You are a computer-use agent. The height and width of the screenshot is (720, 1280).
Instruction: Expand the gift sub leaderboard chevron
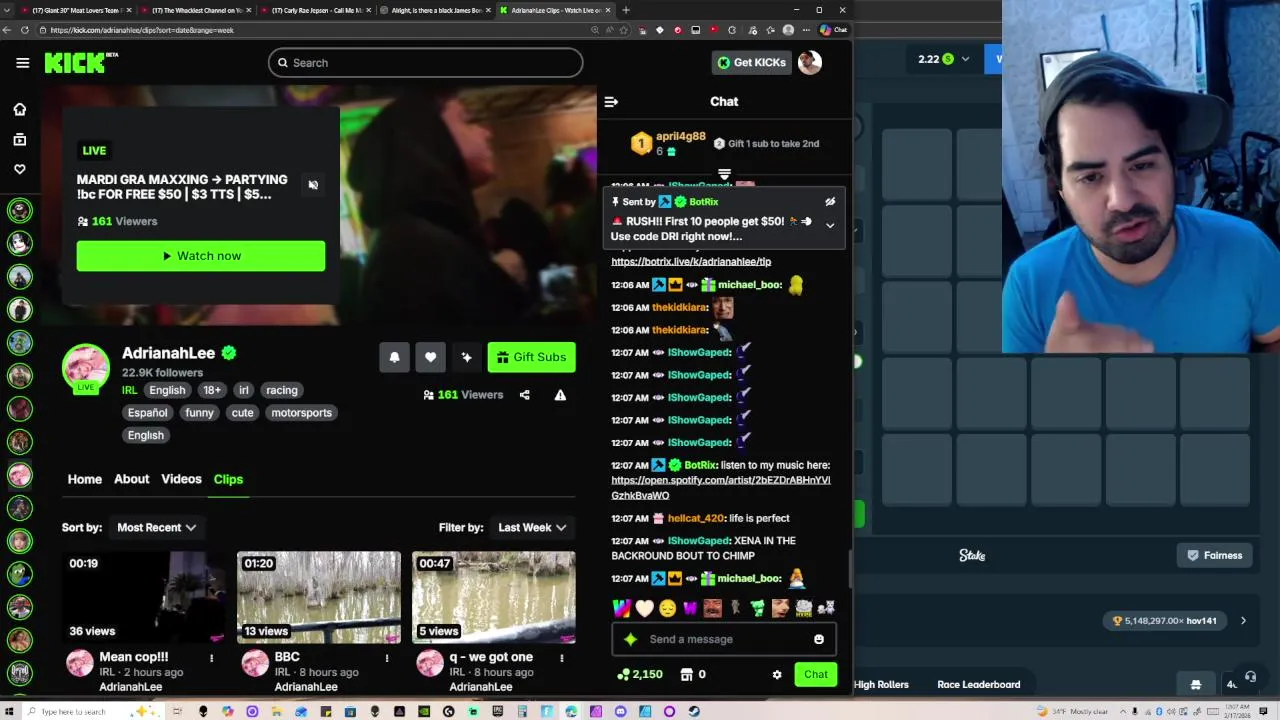[724, 174]
